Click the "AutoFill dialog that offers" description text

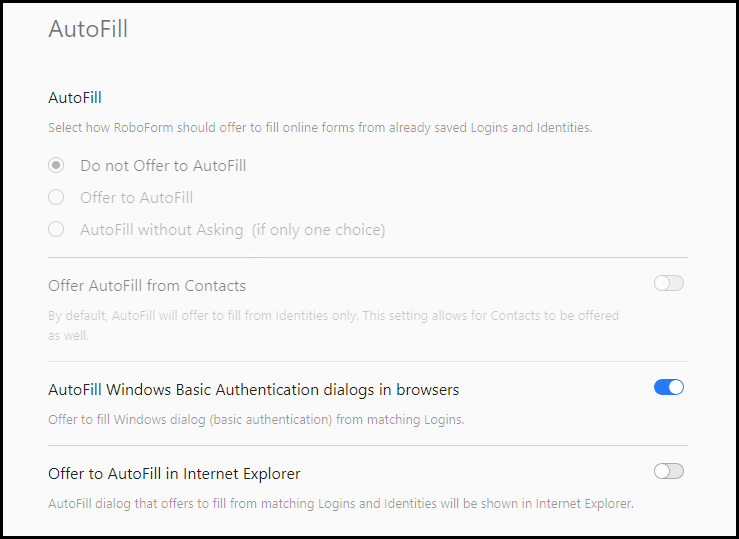tap(340, 503)
